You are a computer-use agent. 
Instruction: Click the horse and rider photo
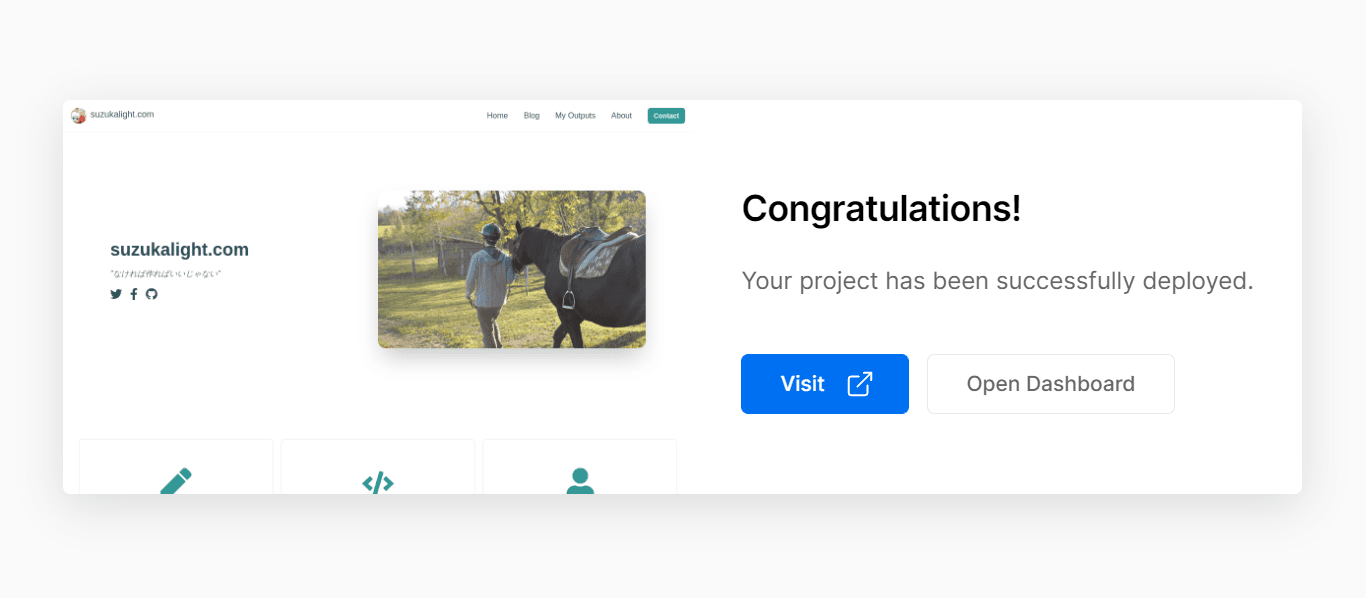(511, 269)
